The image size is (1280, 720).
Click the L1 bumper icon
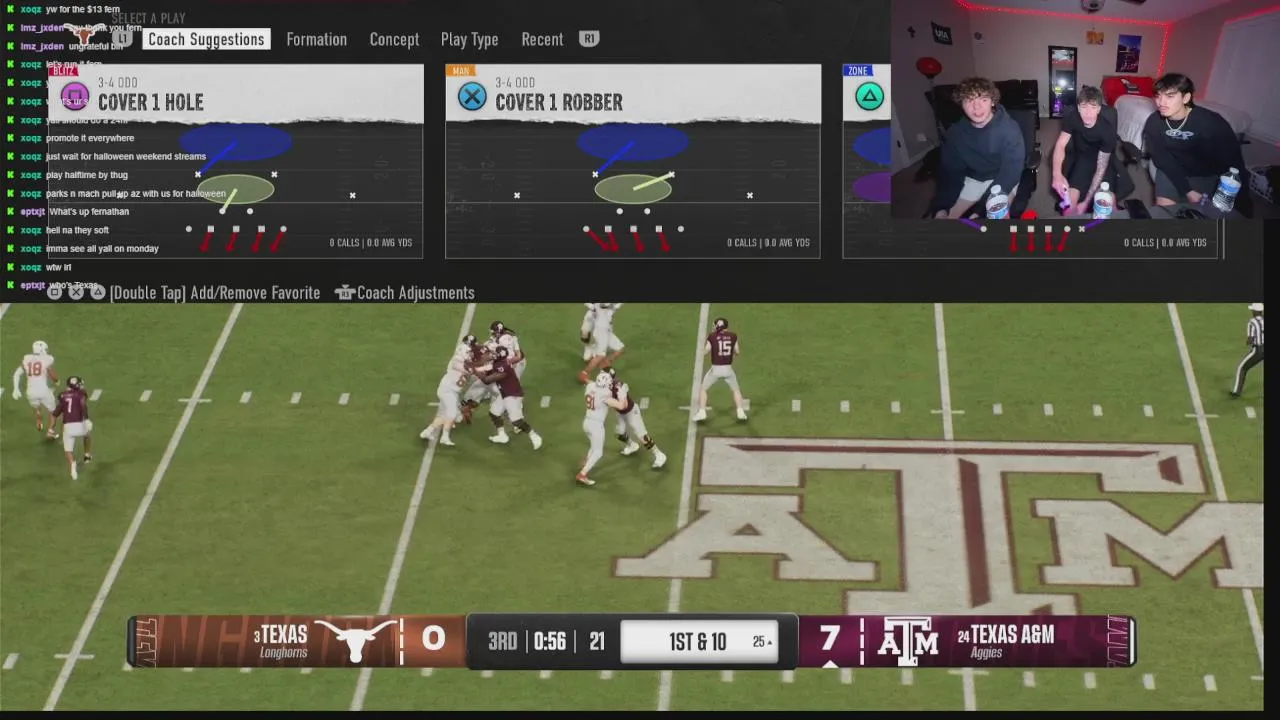point(122,38)
